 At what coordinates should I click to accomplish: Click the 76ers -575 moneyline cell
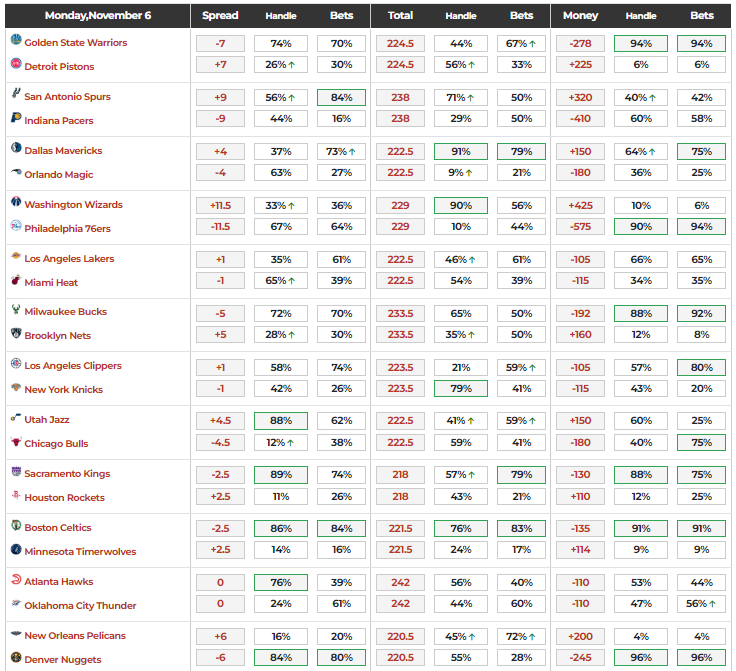[581, 227]
